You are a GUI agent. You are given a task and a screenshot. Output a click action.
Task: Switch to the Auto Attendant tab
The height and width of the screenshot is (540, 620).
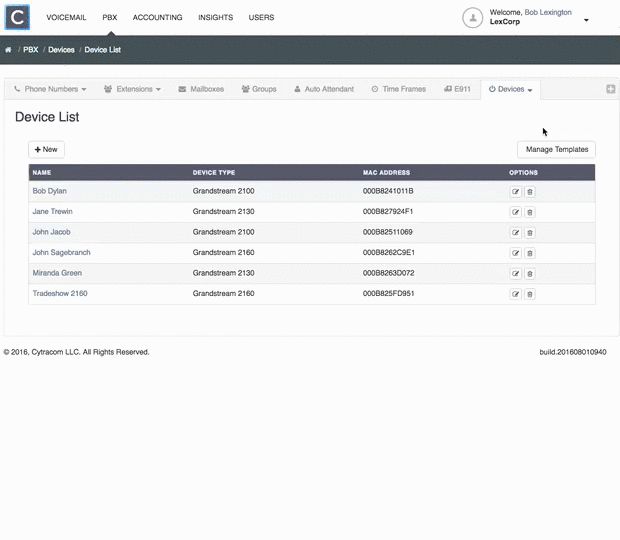(x=324, y=89)
